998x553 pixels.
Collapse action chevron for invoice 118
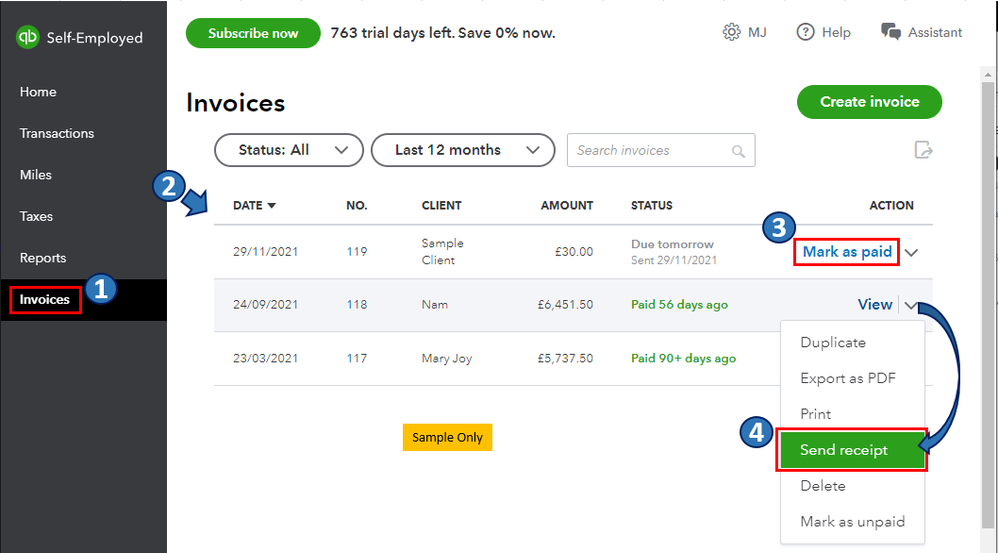[x=911, y=305]
